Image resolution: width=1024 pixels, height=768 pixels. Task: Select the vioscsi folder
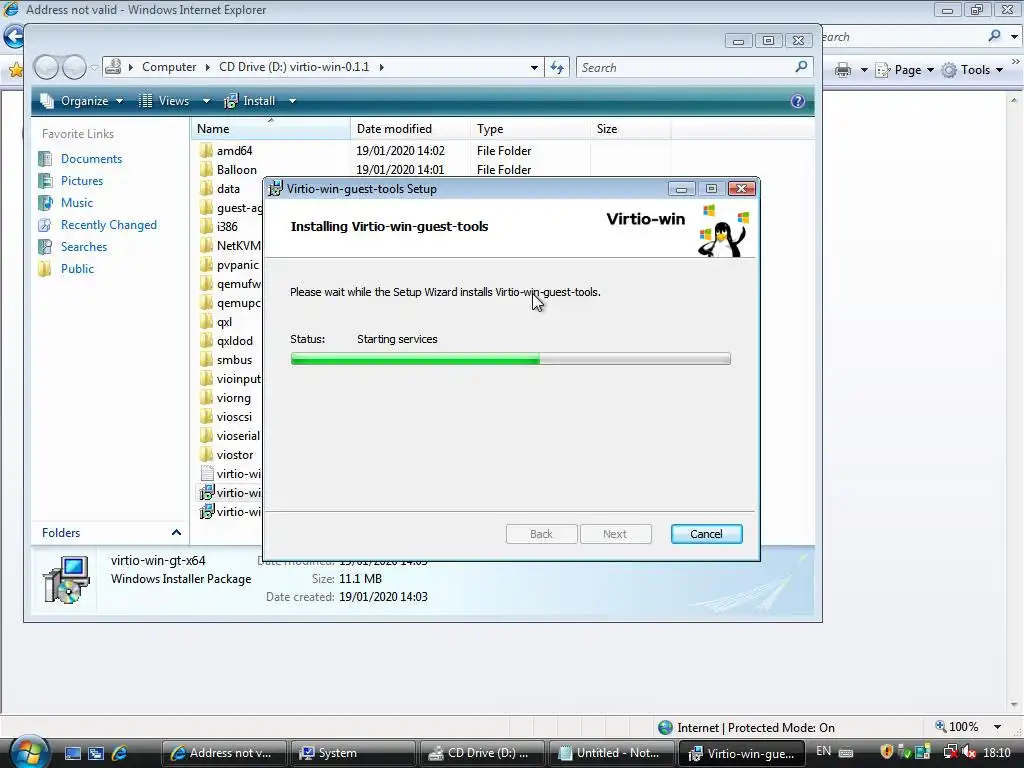click(x=234, y=417)
